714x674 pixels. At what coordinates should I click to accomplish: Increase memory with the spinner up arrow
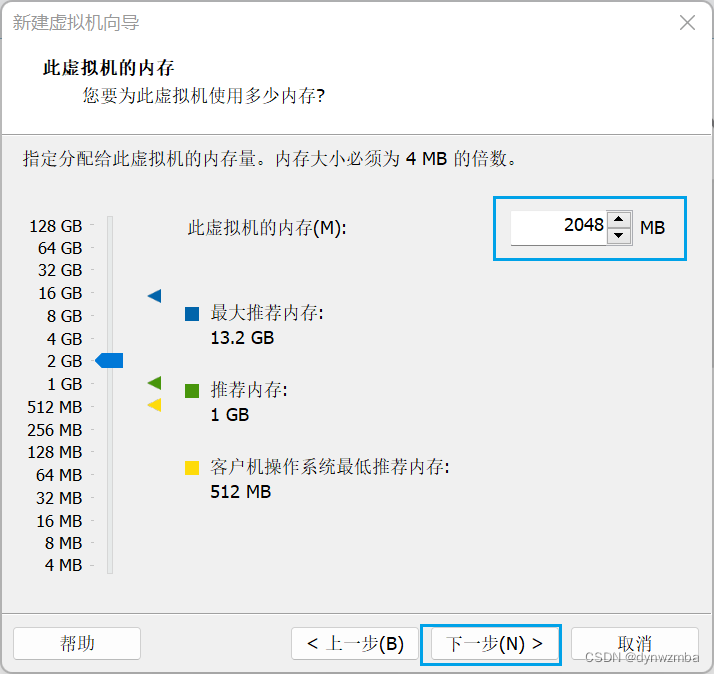coord(618,219)
